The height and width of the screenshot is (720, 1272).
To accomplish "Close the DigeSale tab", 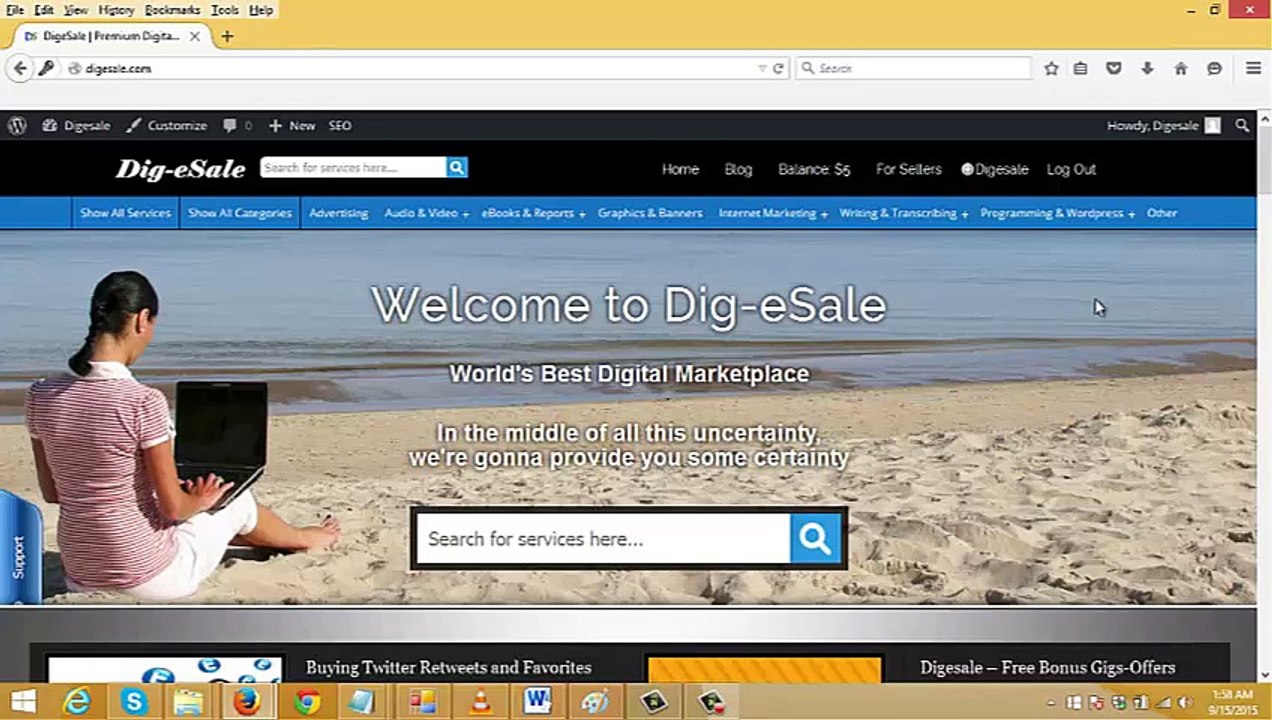I will tap(195, 36).
